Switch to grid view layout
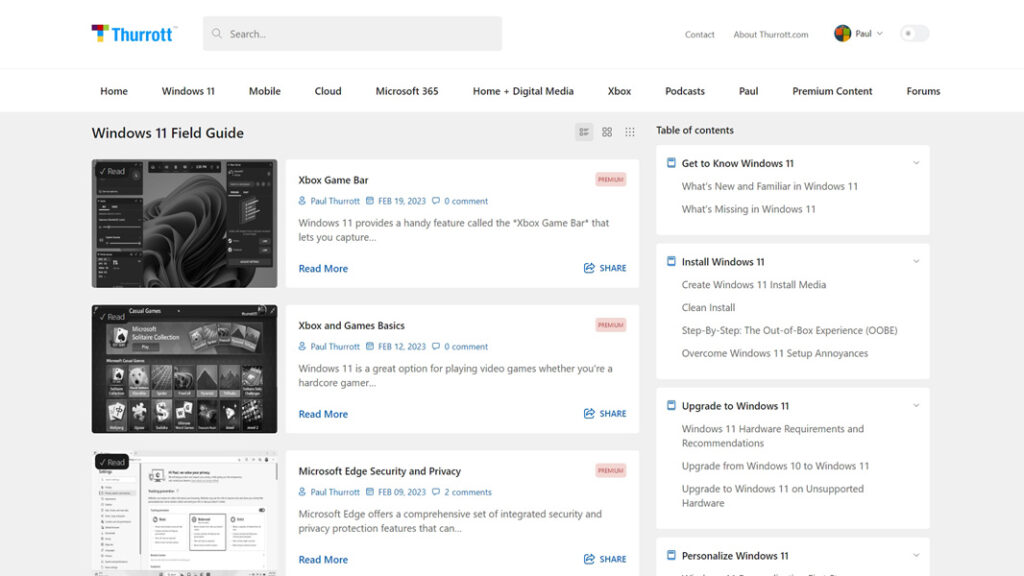The width and height of the screenshot is (1024, 576). 607,131
